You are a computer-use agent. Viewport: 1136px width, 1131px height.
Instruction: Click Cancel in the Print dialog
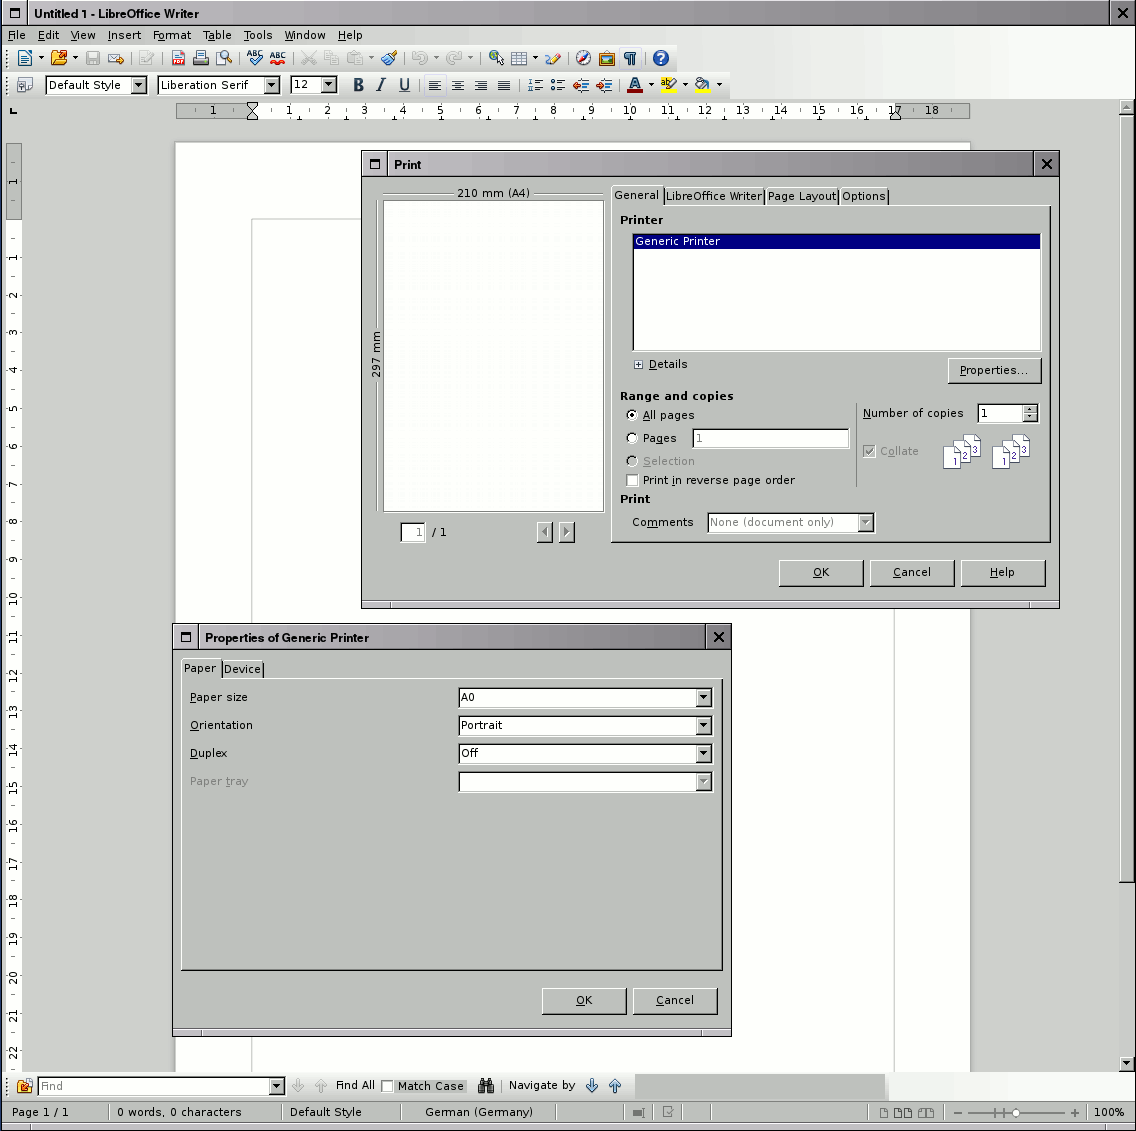coord(911,572)
